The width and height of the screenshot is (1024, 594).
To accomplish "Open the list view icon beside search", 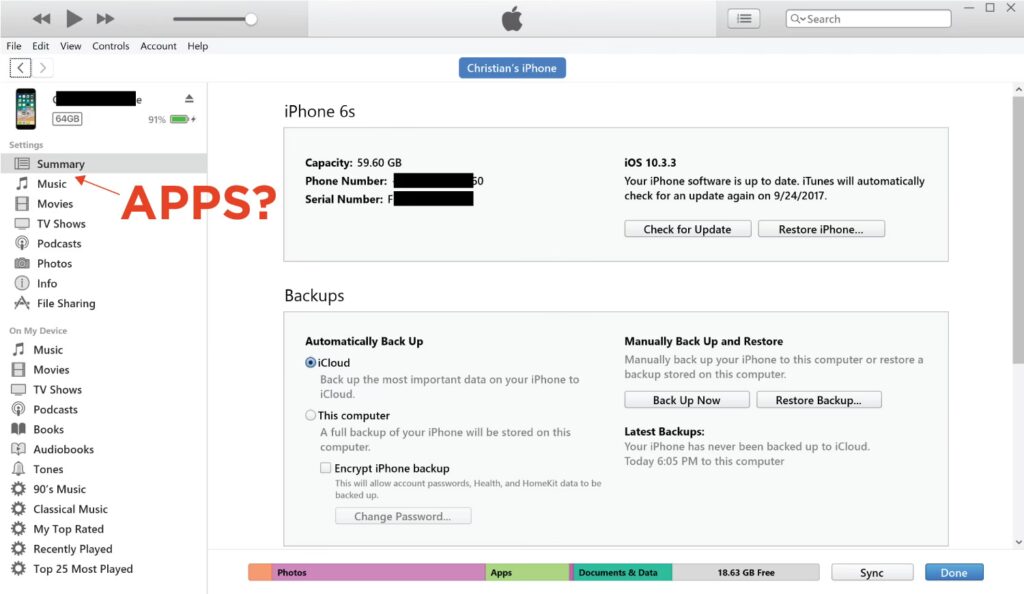I will [744, 18].
